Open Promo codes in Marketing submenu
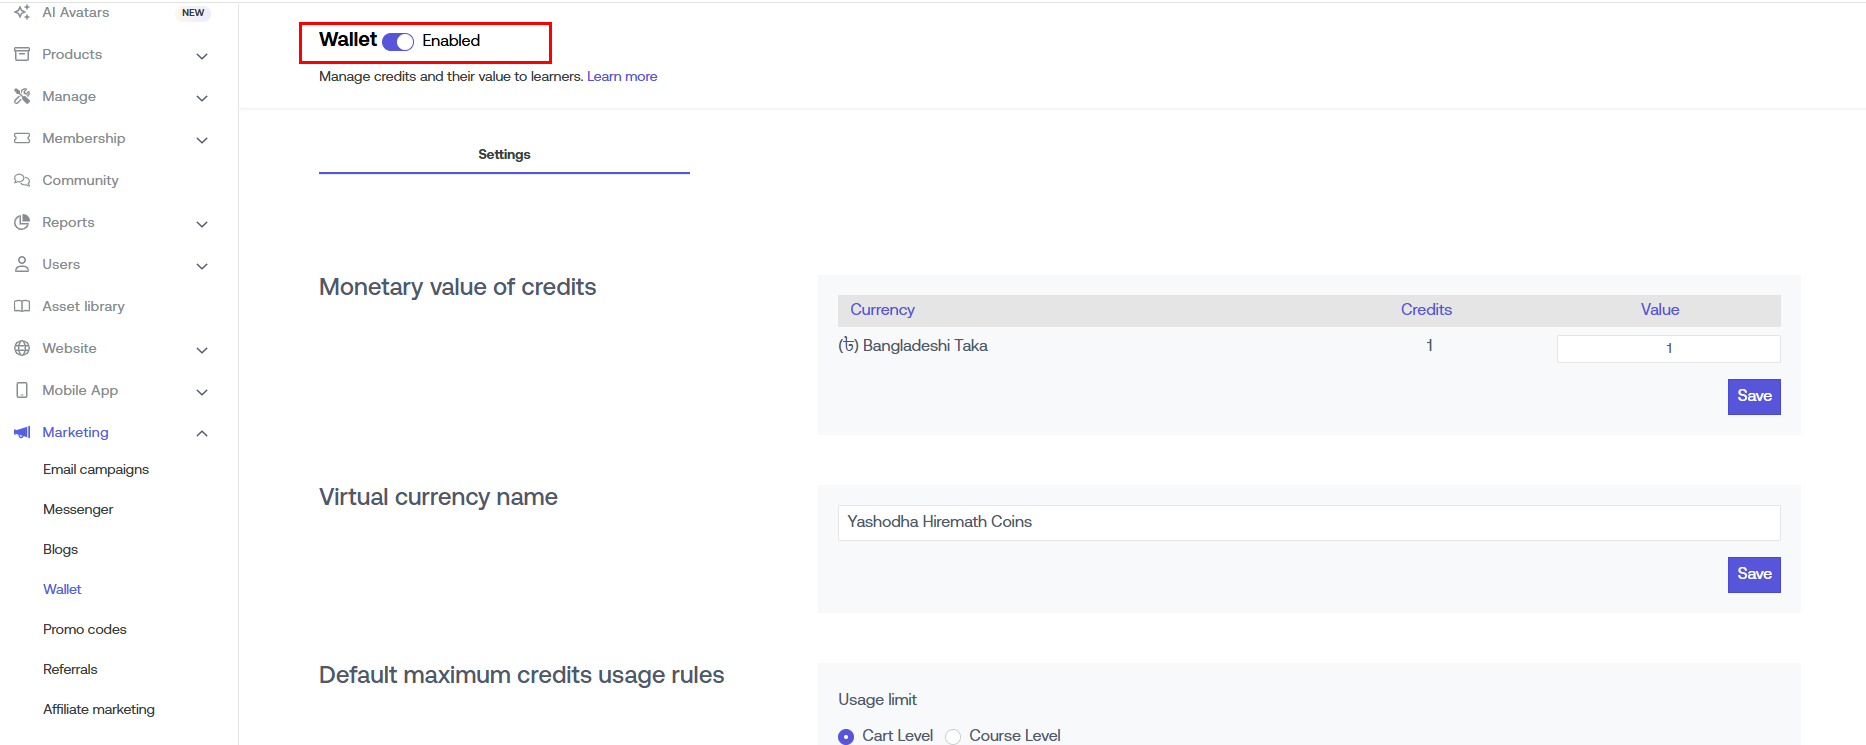Image resolution: width=1866 pixels, height=745 pixels. (x=85, y=629)
